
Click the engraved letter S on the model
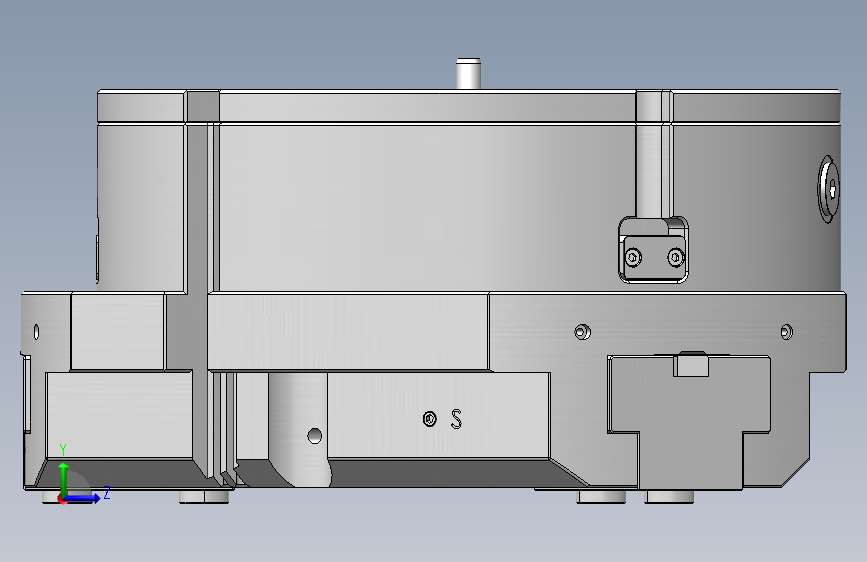tap(456, 419)
